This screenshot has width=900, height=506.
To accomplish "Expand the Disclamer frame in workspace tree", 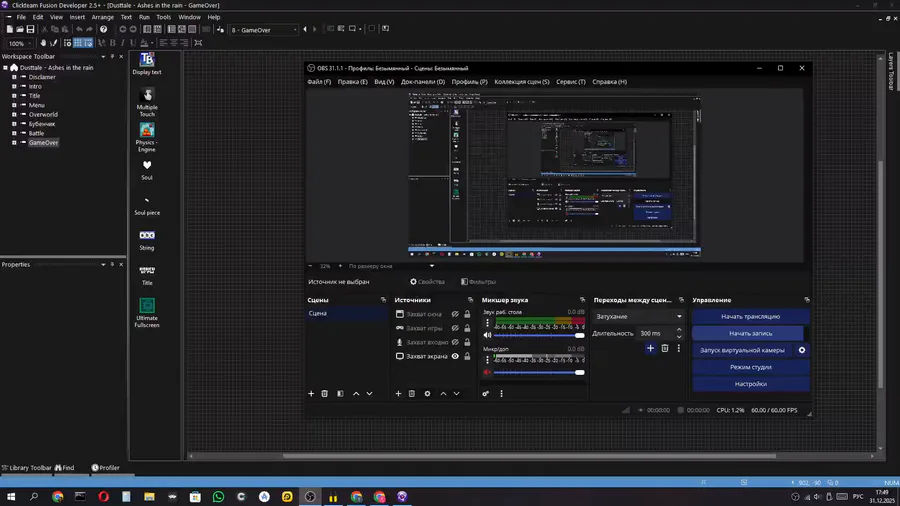I will tap(14, 77).
